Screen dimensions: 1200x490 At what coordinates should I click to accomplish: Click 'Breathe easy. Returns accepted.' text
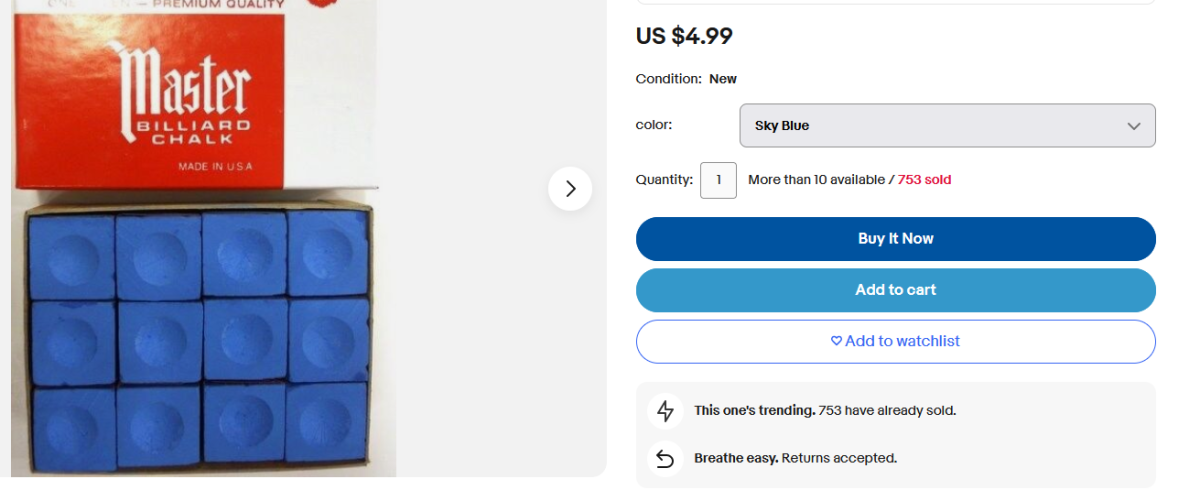795,459
